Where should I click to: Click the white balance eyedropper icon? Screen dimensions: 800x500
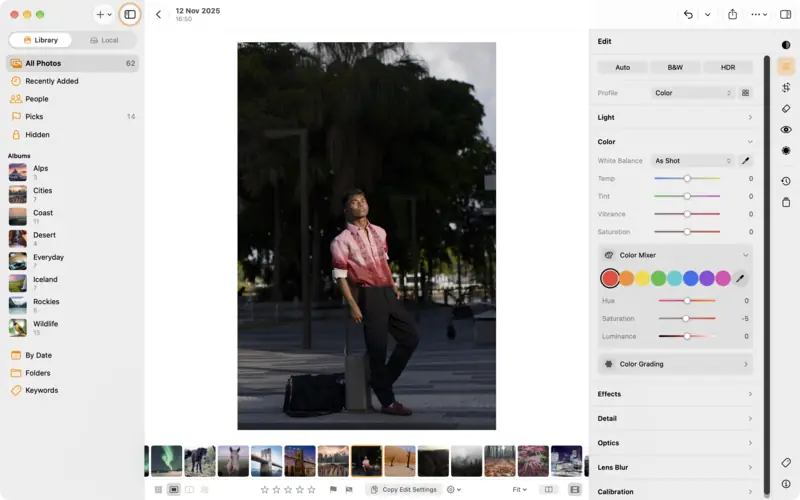point(745,161)
